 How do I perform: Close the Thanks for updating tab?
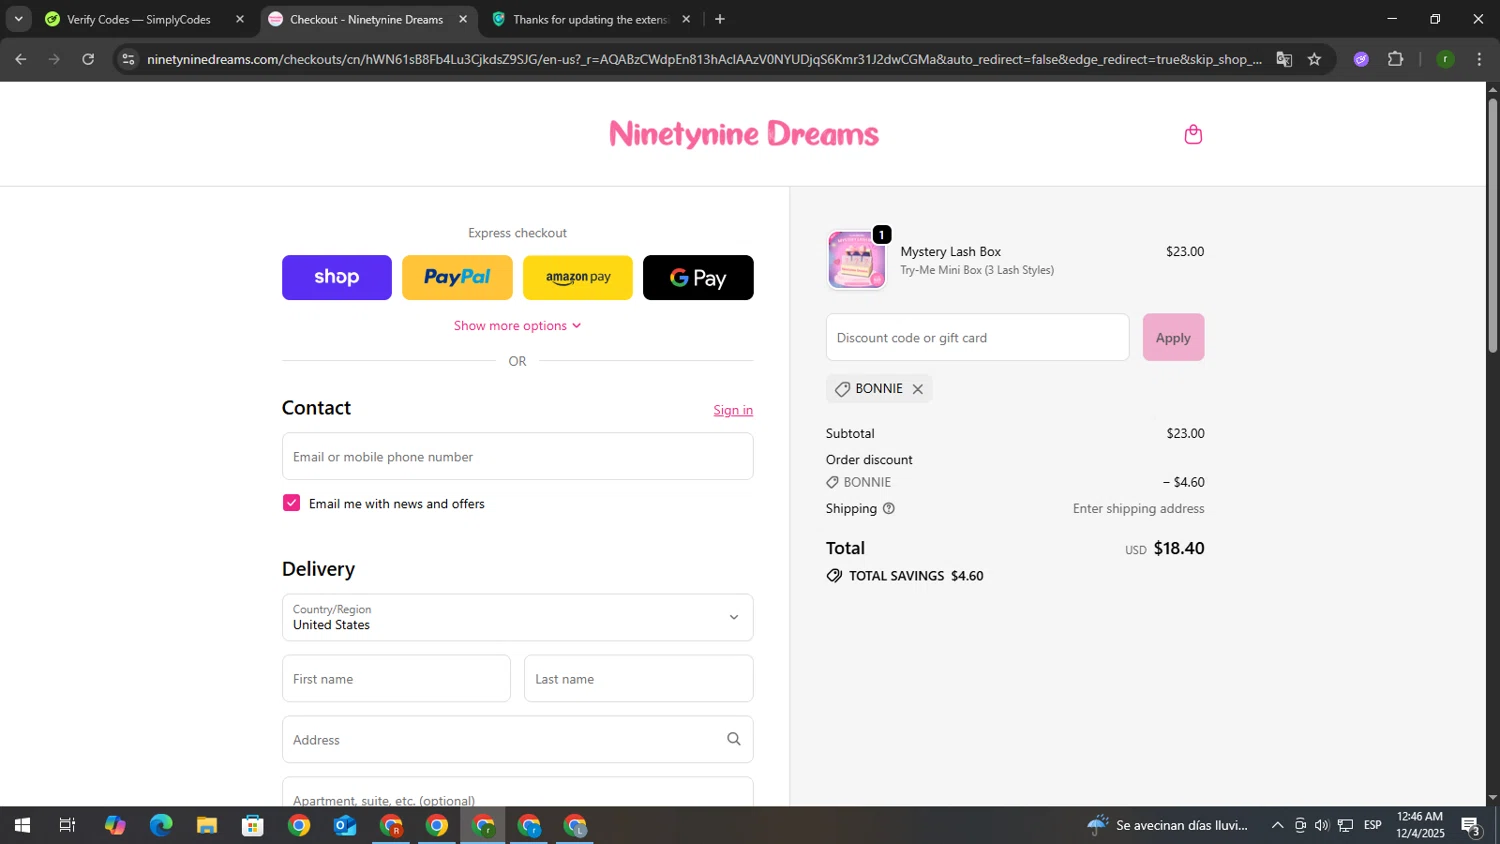click(x=686, y=19)
